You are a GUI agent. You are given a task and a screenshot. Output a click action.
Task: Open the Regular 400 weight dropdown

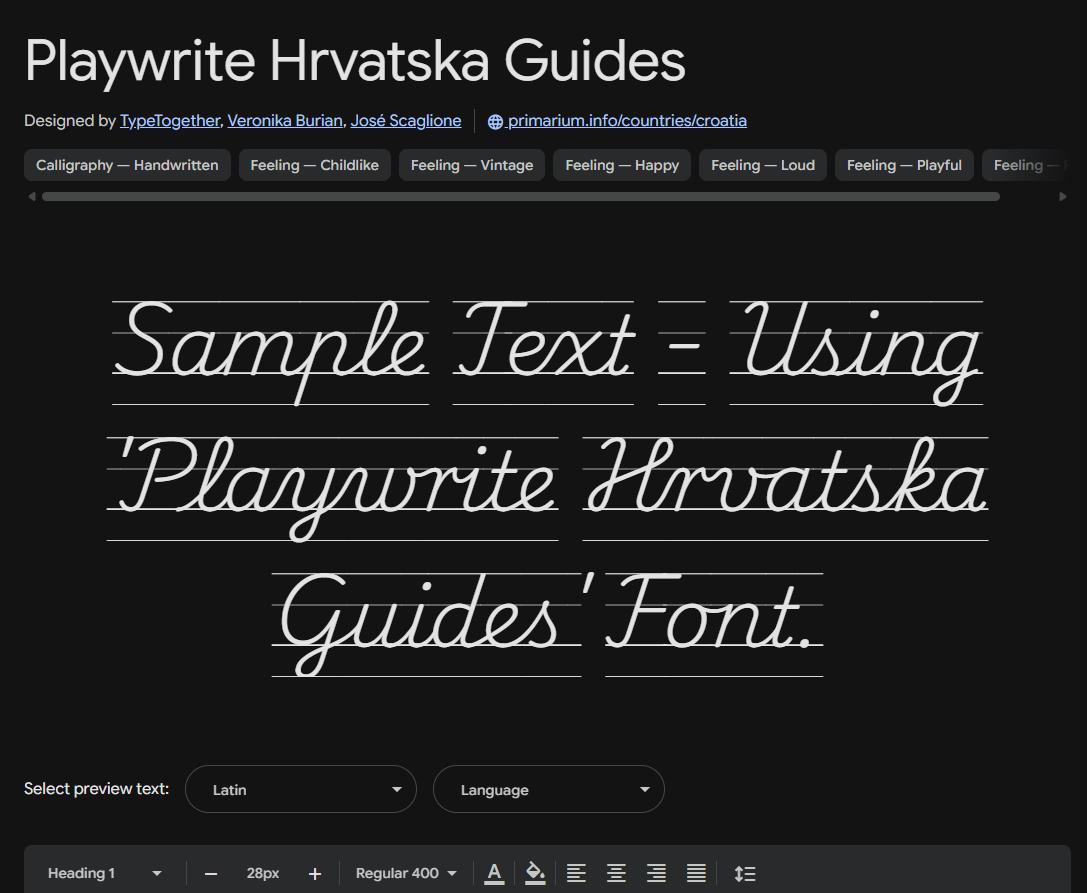click(406, 873)
